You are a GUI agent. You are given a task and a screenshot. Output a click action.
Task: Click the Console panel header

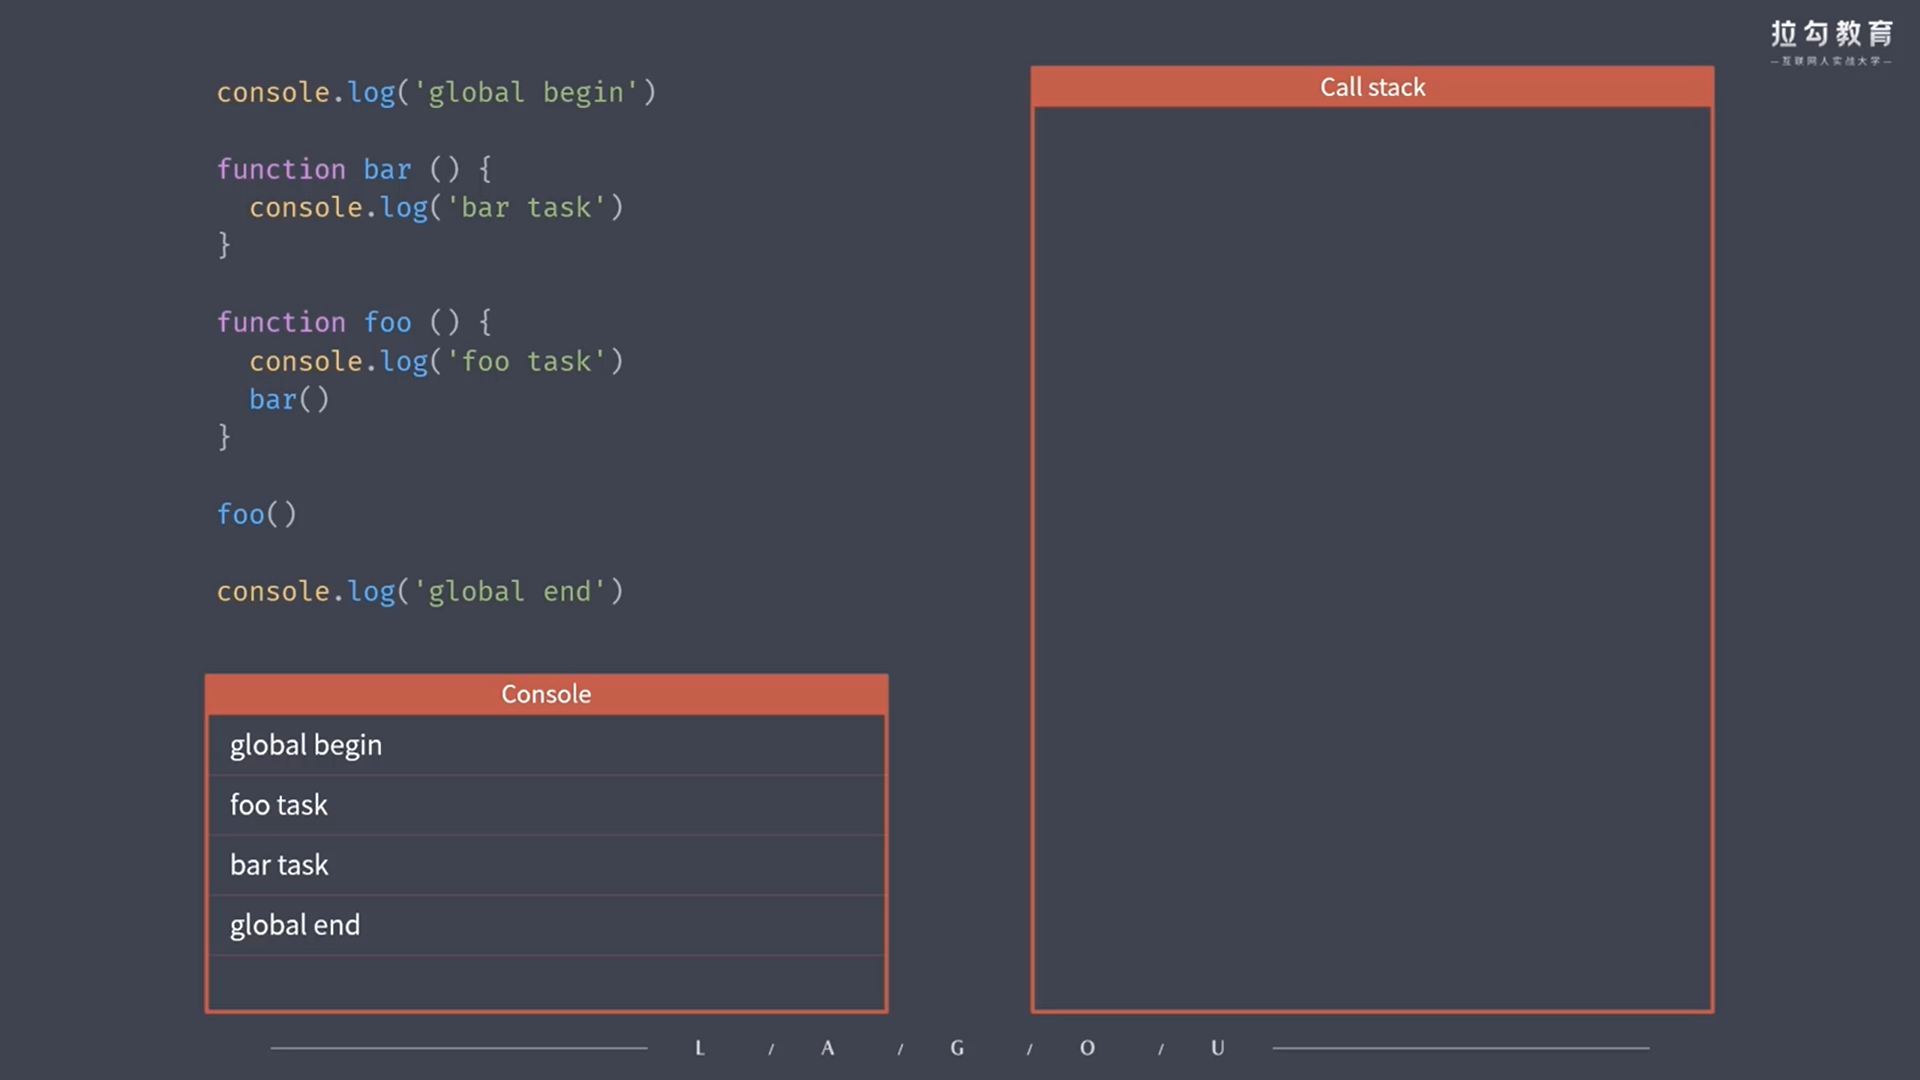point(546,694)
